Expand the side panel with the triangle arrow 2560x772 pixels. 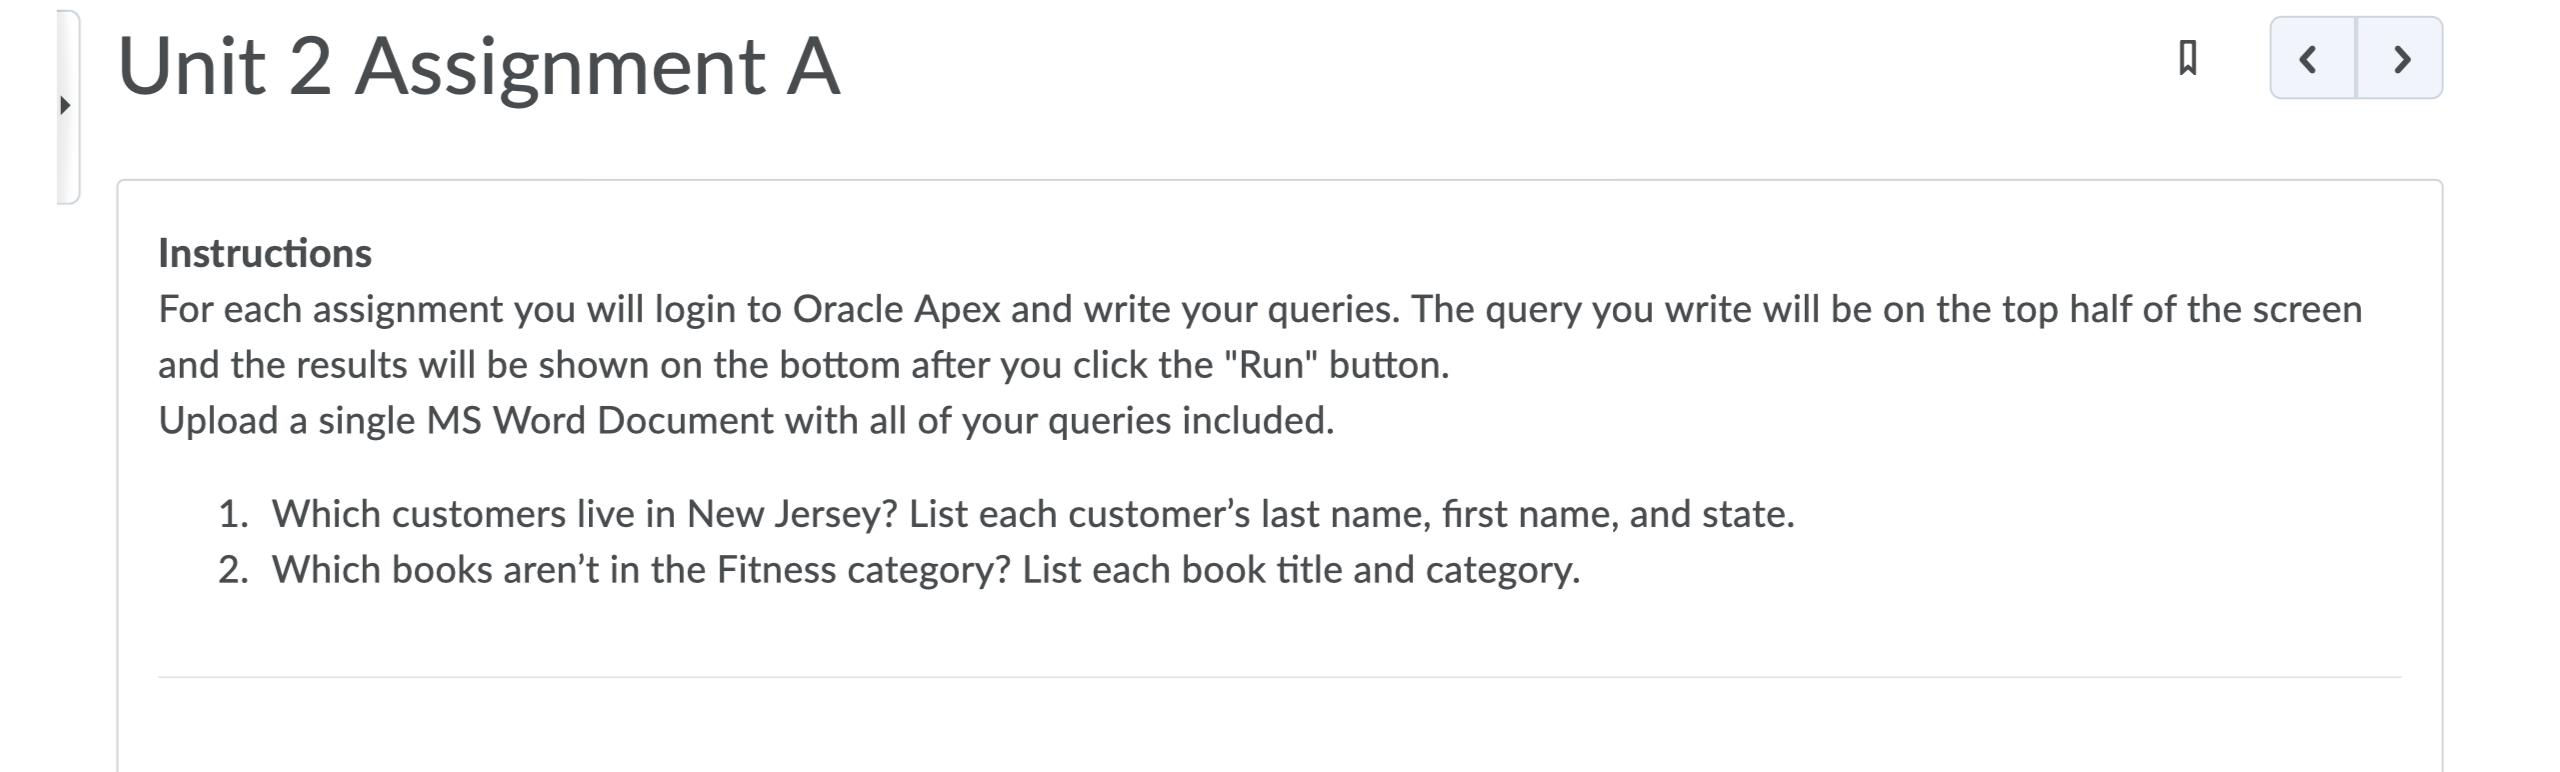[x=65, y=105]
